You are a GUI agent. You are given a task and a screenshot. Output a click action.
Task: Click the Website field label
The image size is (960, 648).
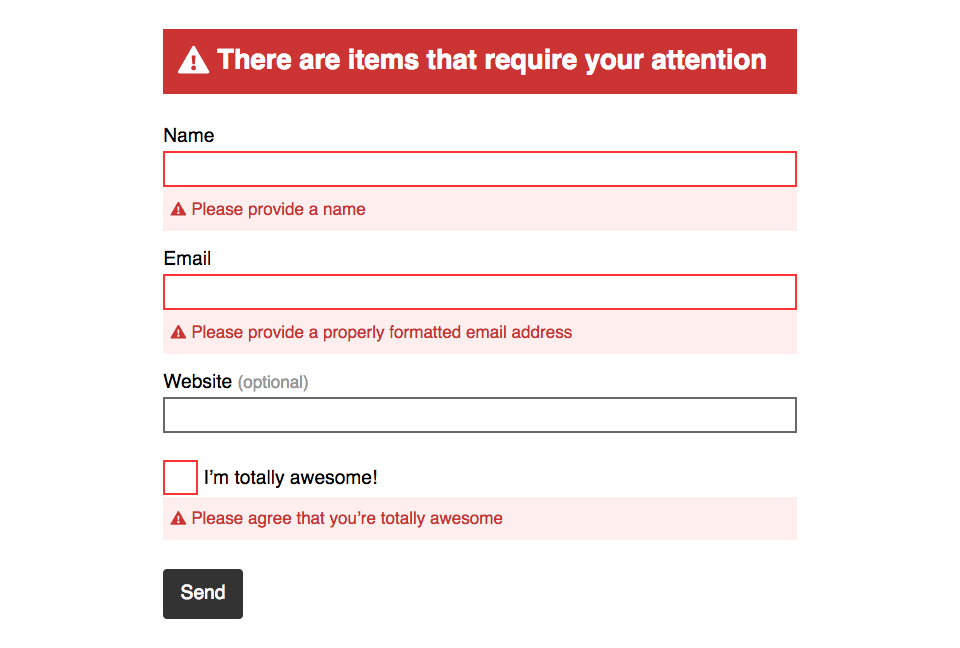pyautogui.click(x=198, y=381)
